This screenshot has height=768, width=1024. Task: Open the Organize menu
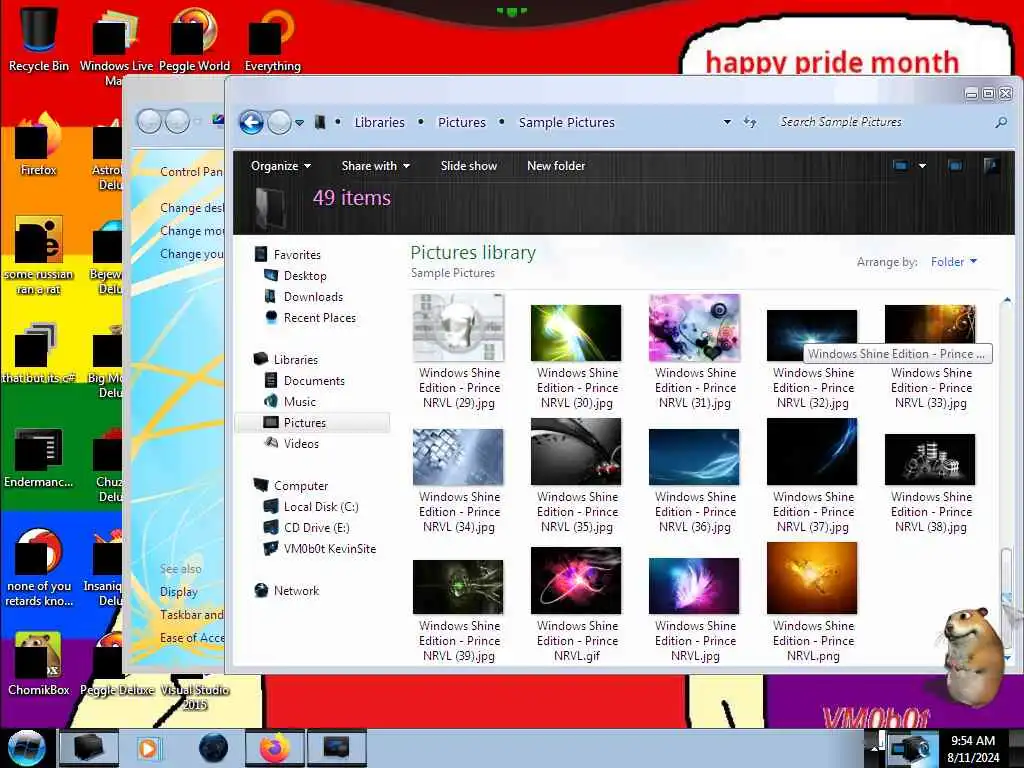pyautogui.click(x=281, y=166)
